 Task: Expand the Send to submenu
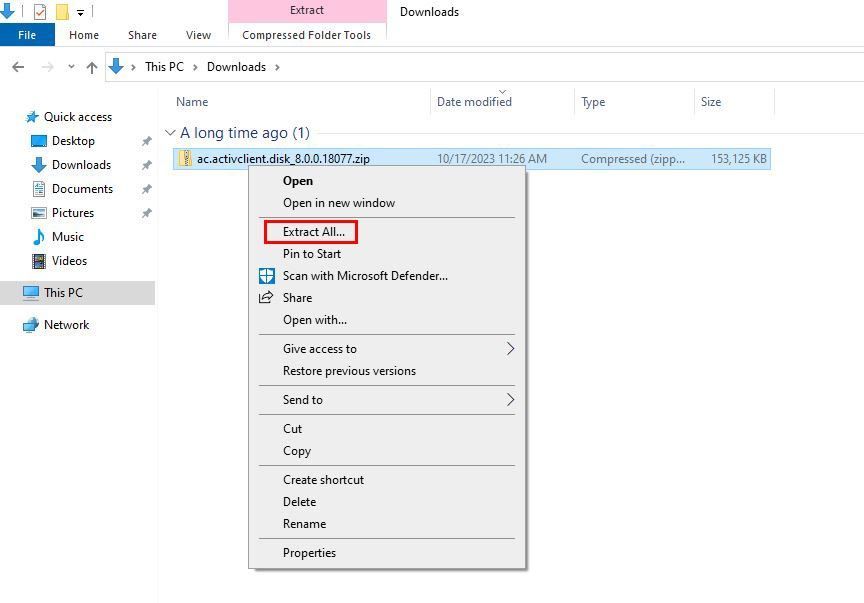tap(387, 400)
